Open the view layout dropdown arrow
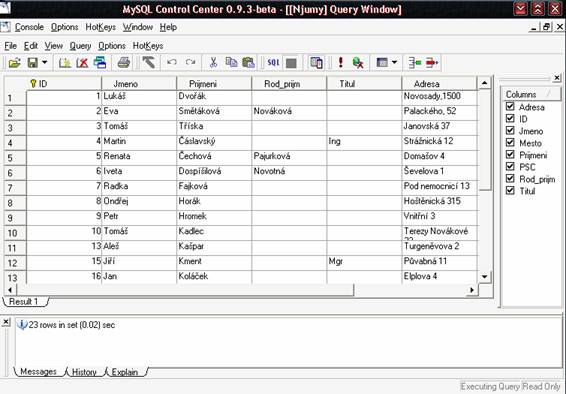This screenshot has width=566, height=394. pos(394,63)
